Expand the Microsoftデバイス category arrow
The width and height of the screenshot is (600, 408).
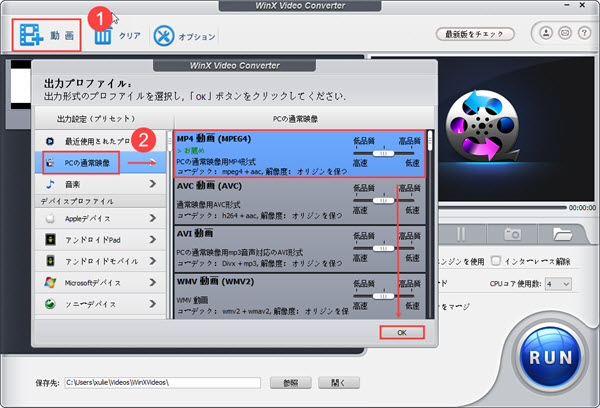[153, 282]
